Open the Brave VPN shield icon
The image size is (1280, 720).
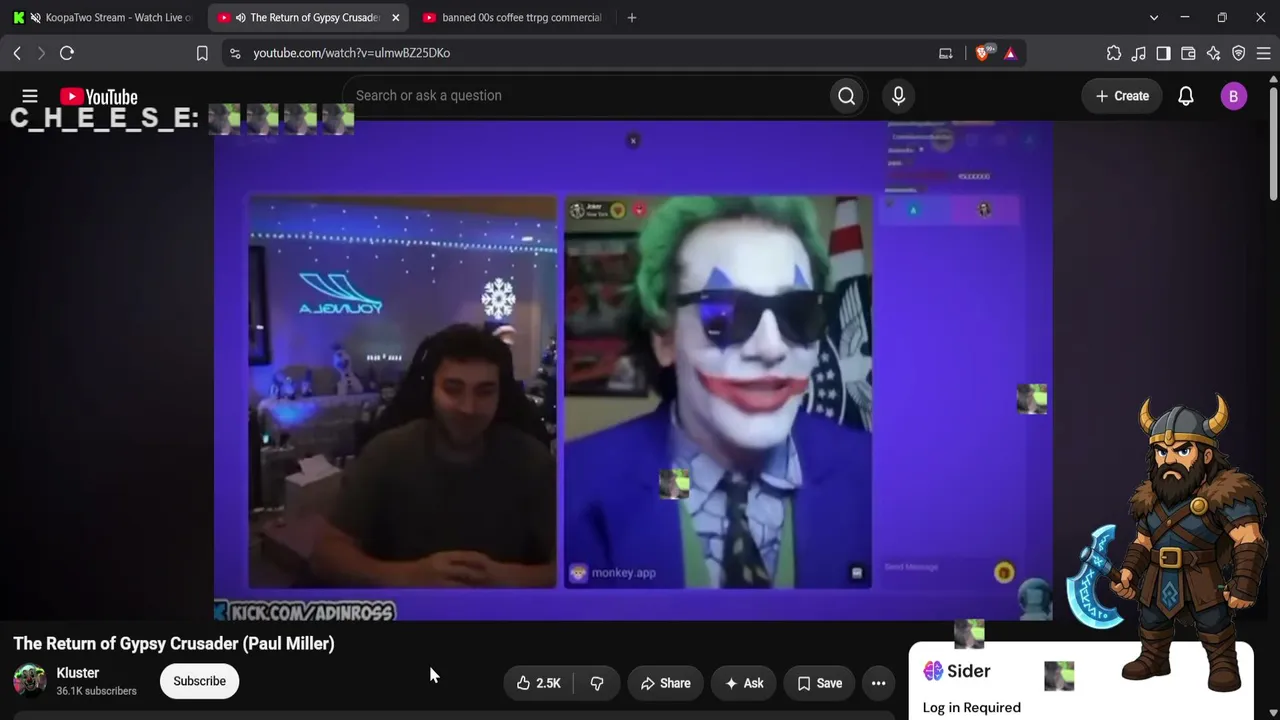click(1238, 53)
